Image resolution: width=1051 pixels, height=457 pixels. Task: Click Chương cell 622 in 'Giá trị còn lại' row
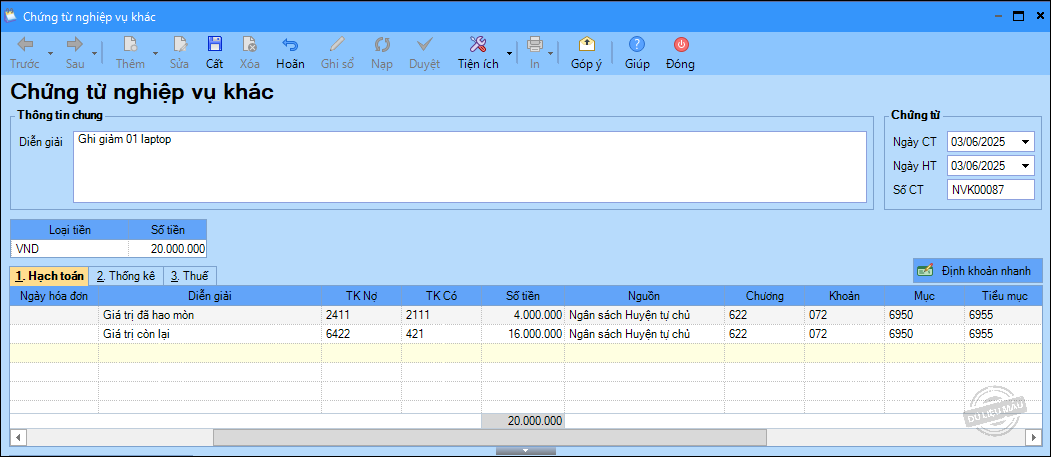point(765,334)
